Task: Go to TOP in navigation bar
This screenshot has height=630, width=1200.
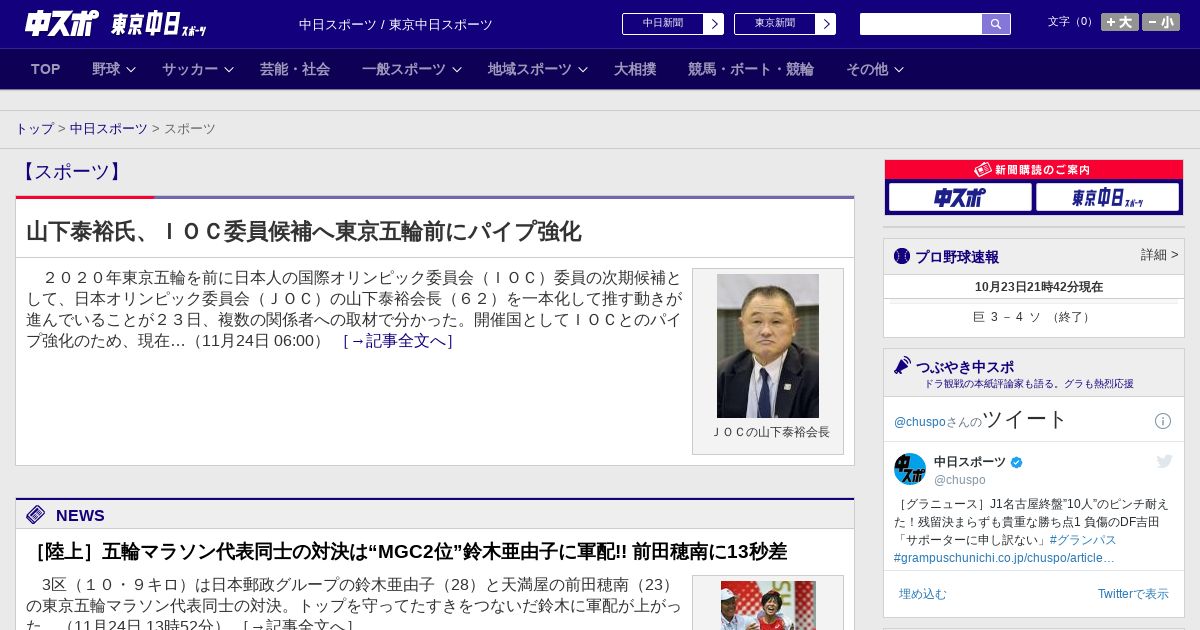Action: pos(46,69)
